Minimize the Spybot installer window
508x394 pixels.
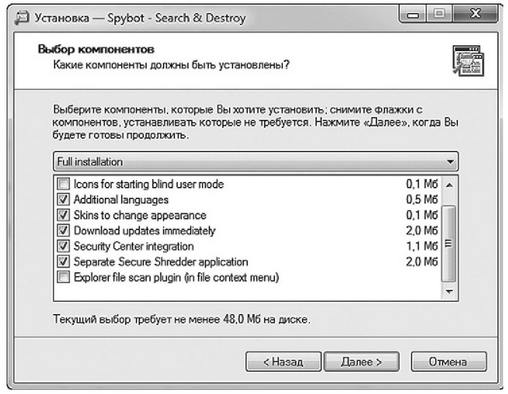413,15
